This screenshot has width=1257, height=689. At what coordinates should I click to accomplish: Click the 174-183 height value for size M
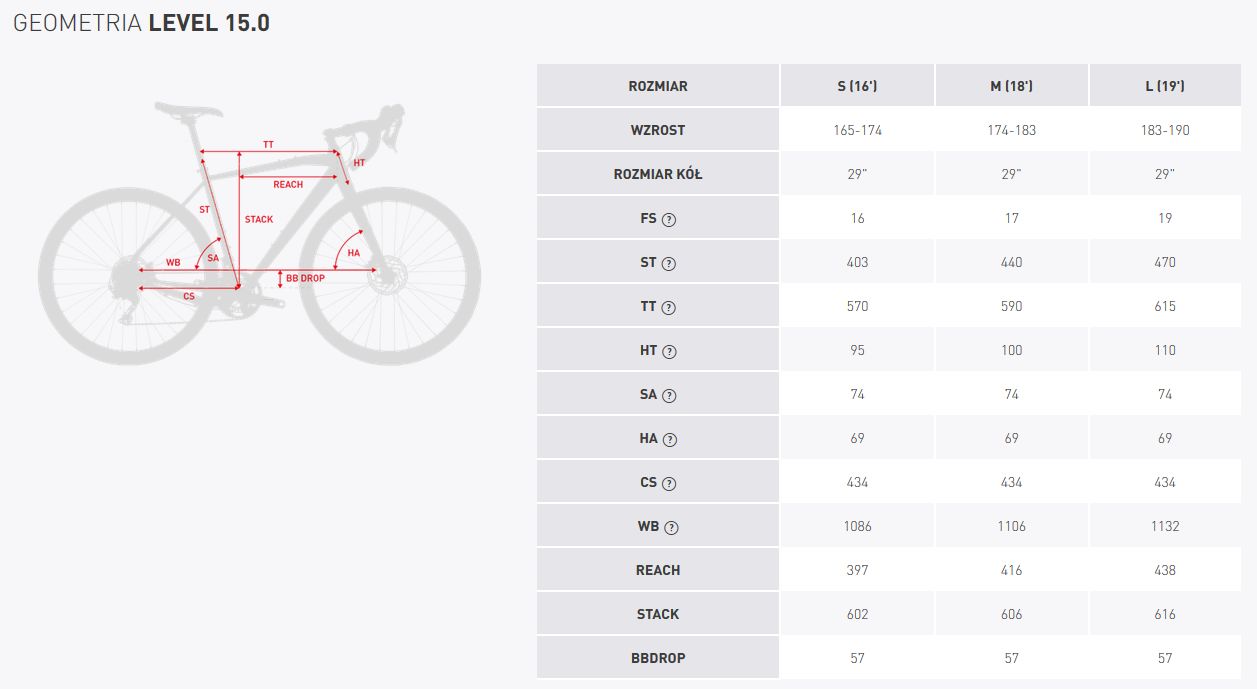coord(1011,130)
